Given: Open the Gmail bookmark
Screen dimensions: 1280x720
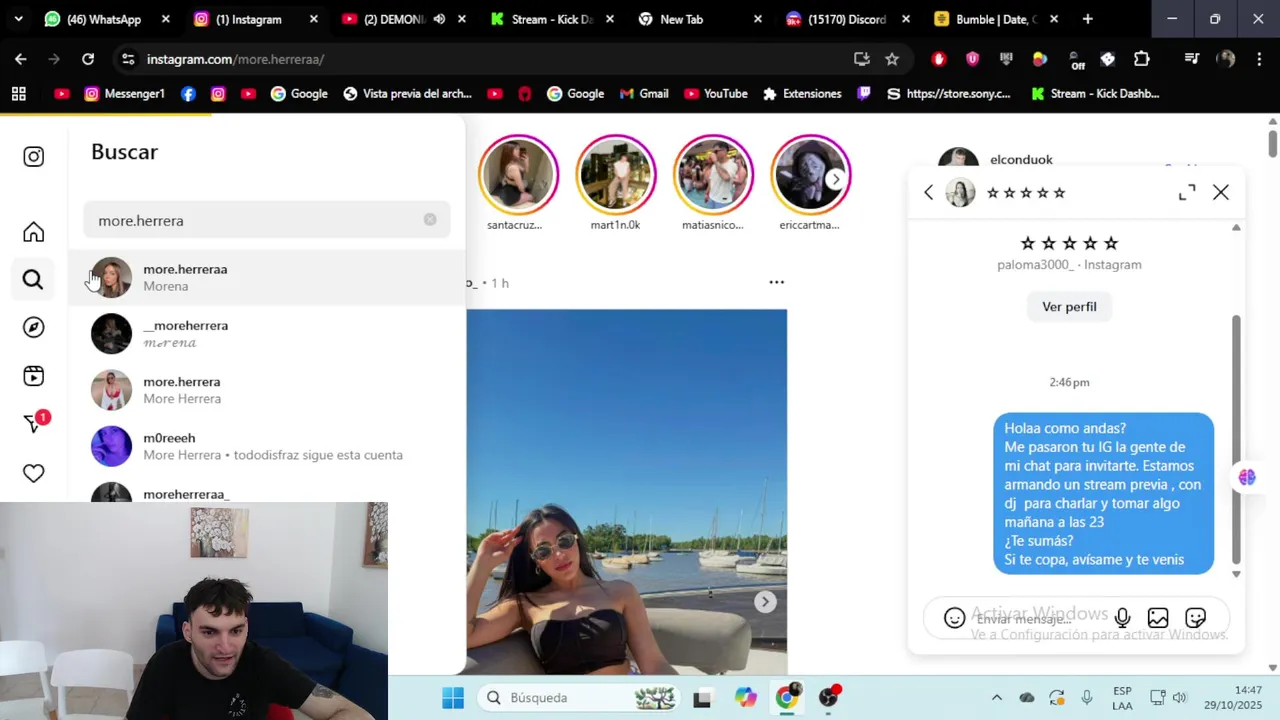Looking at the screenshot, I should [643, 94].
